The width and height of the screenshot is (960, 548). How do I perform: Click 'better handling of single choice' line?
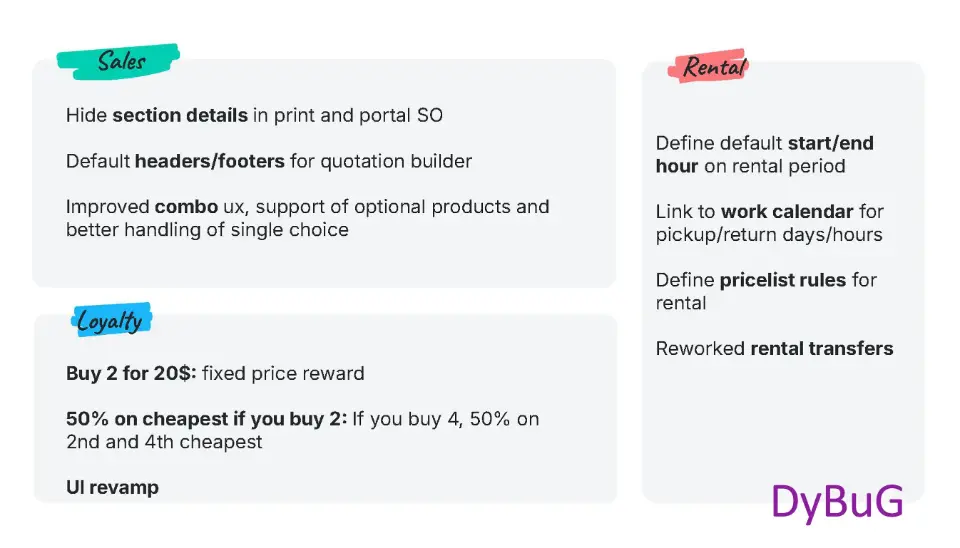[207, 230]
